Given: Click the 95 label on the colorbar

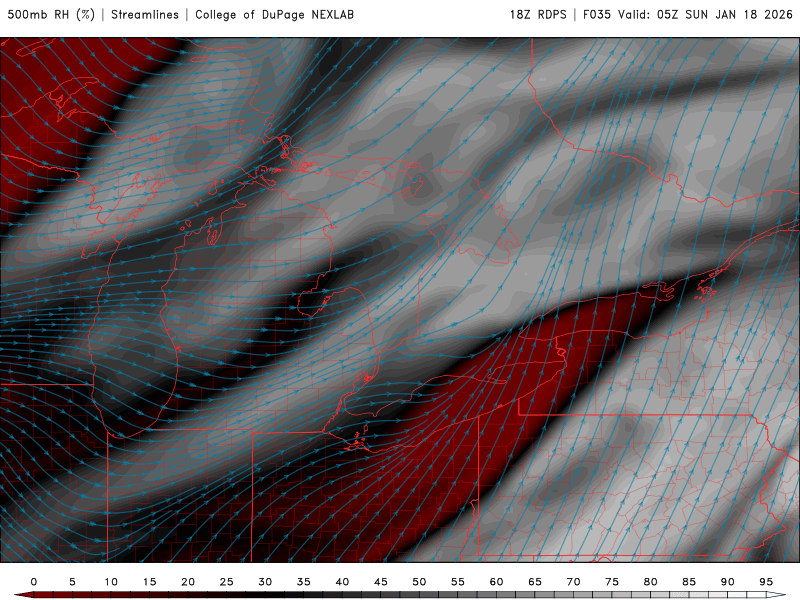Looking at the screenshot, I should (x=766, y=582).
